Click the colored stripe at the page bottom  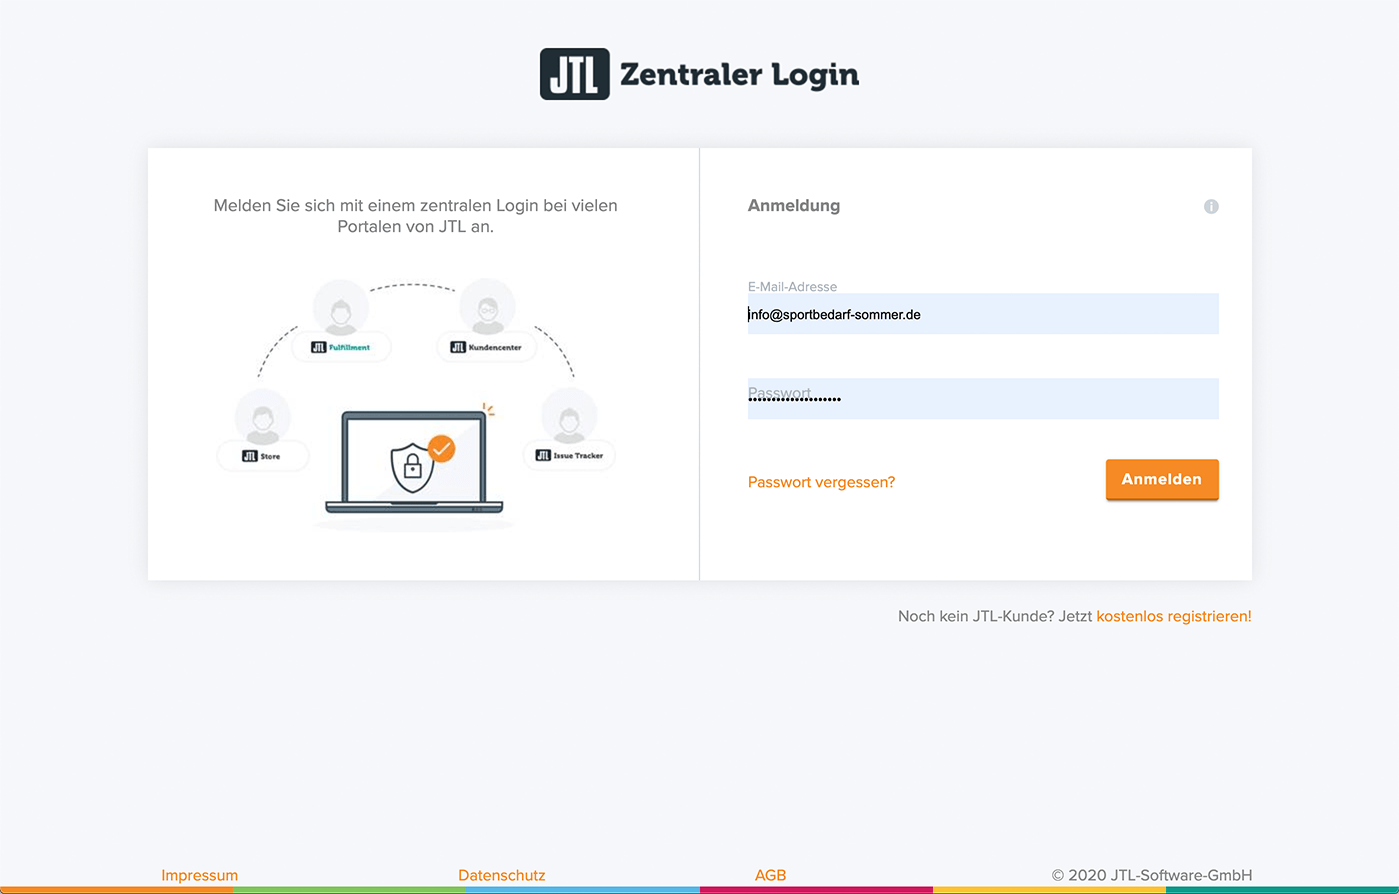click(x=700, y=891)
